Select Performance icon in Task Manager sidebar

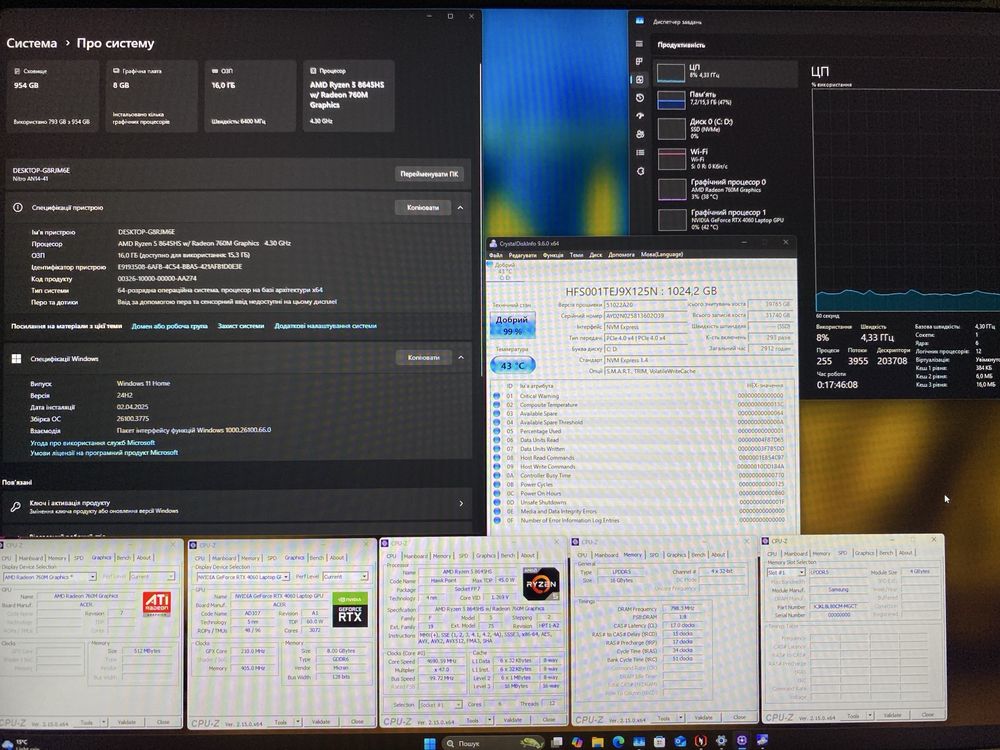point(639,79)
